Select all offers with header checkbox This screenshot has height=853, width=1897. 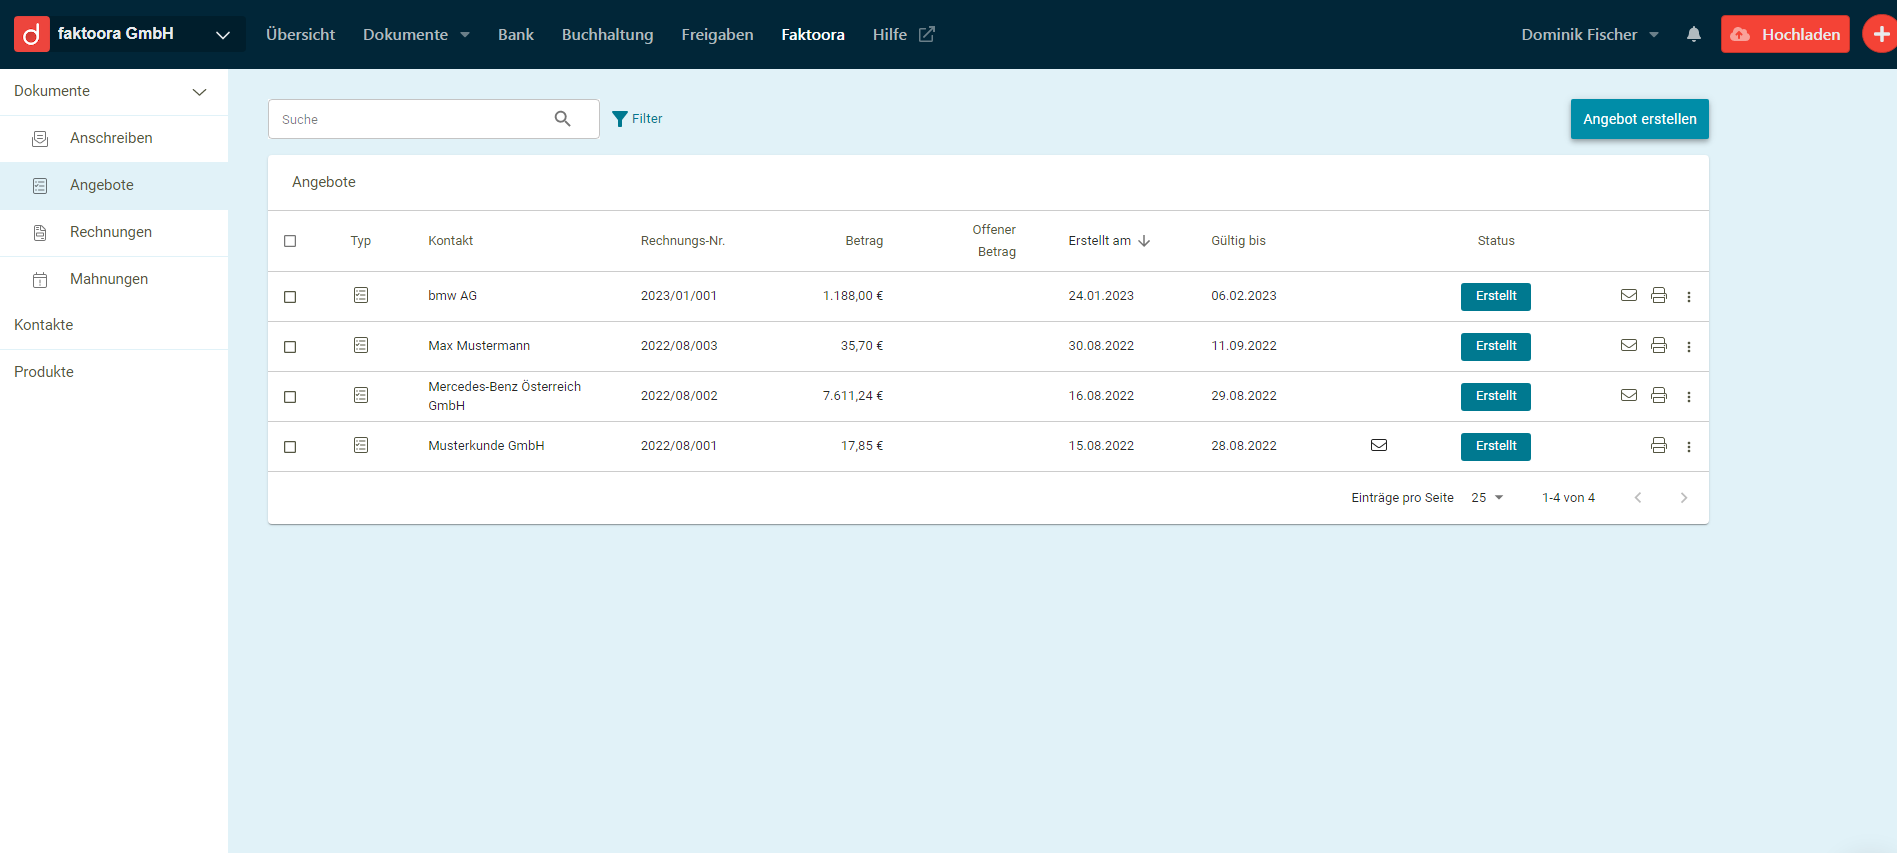[x=290, y=241]
